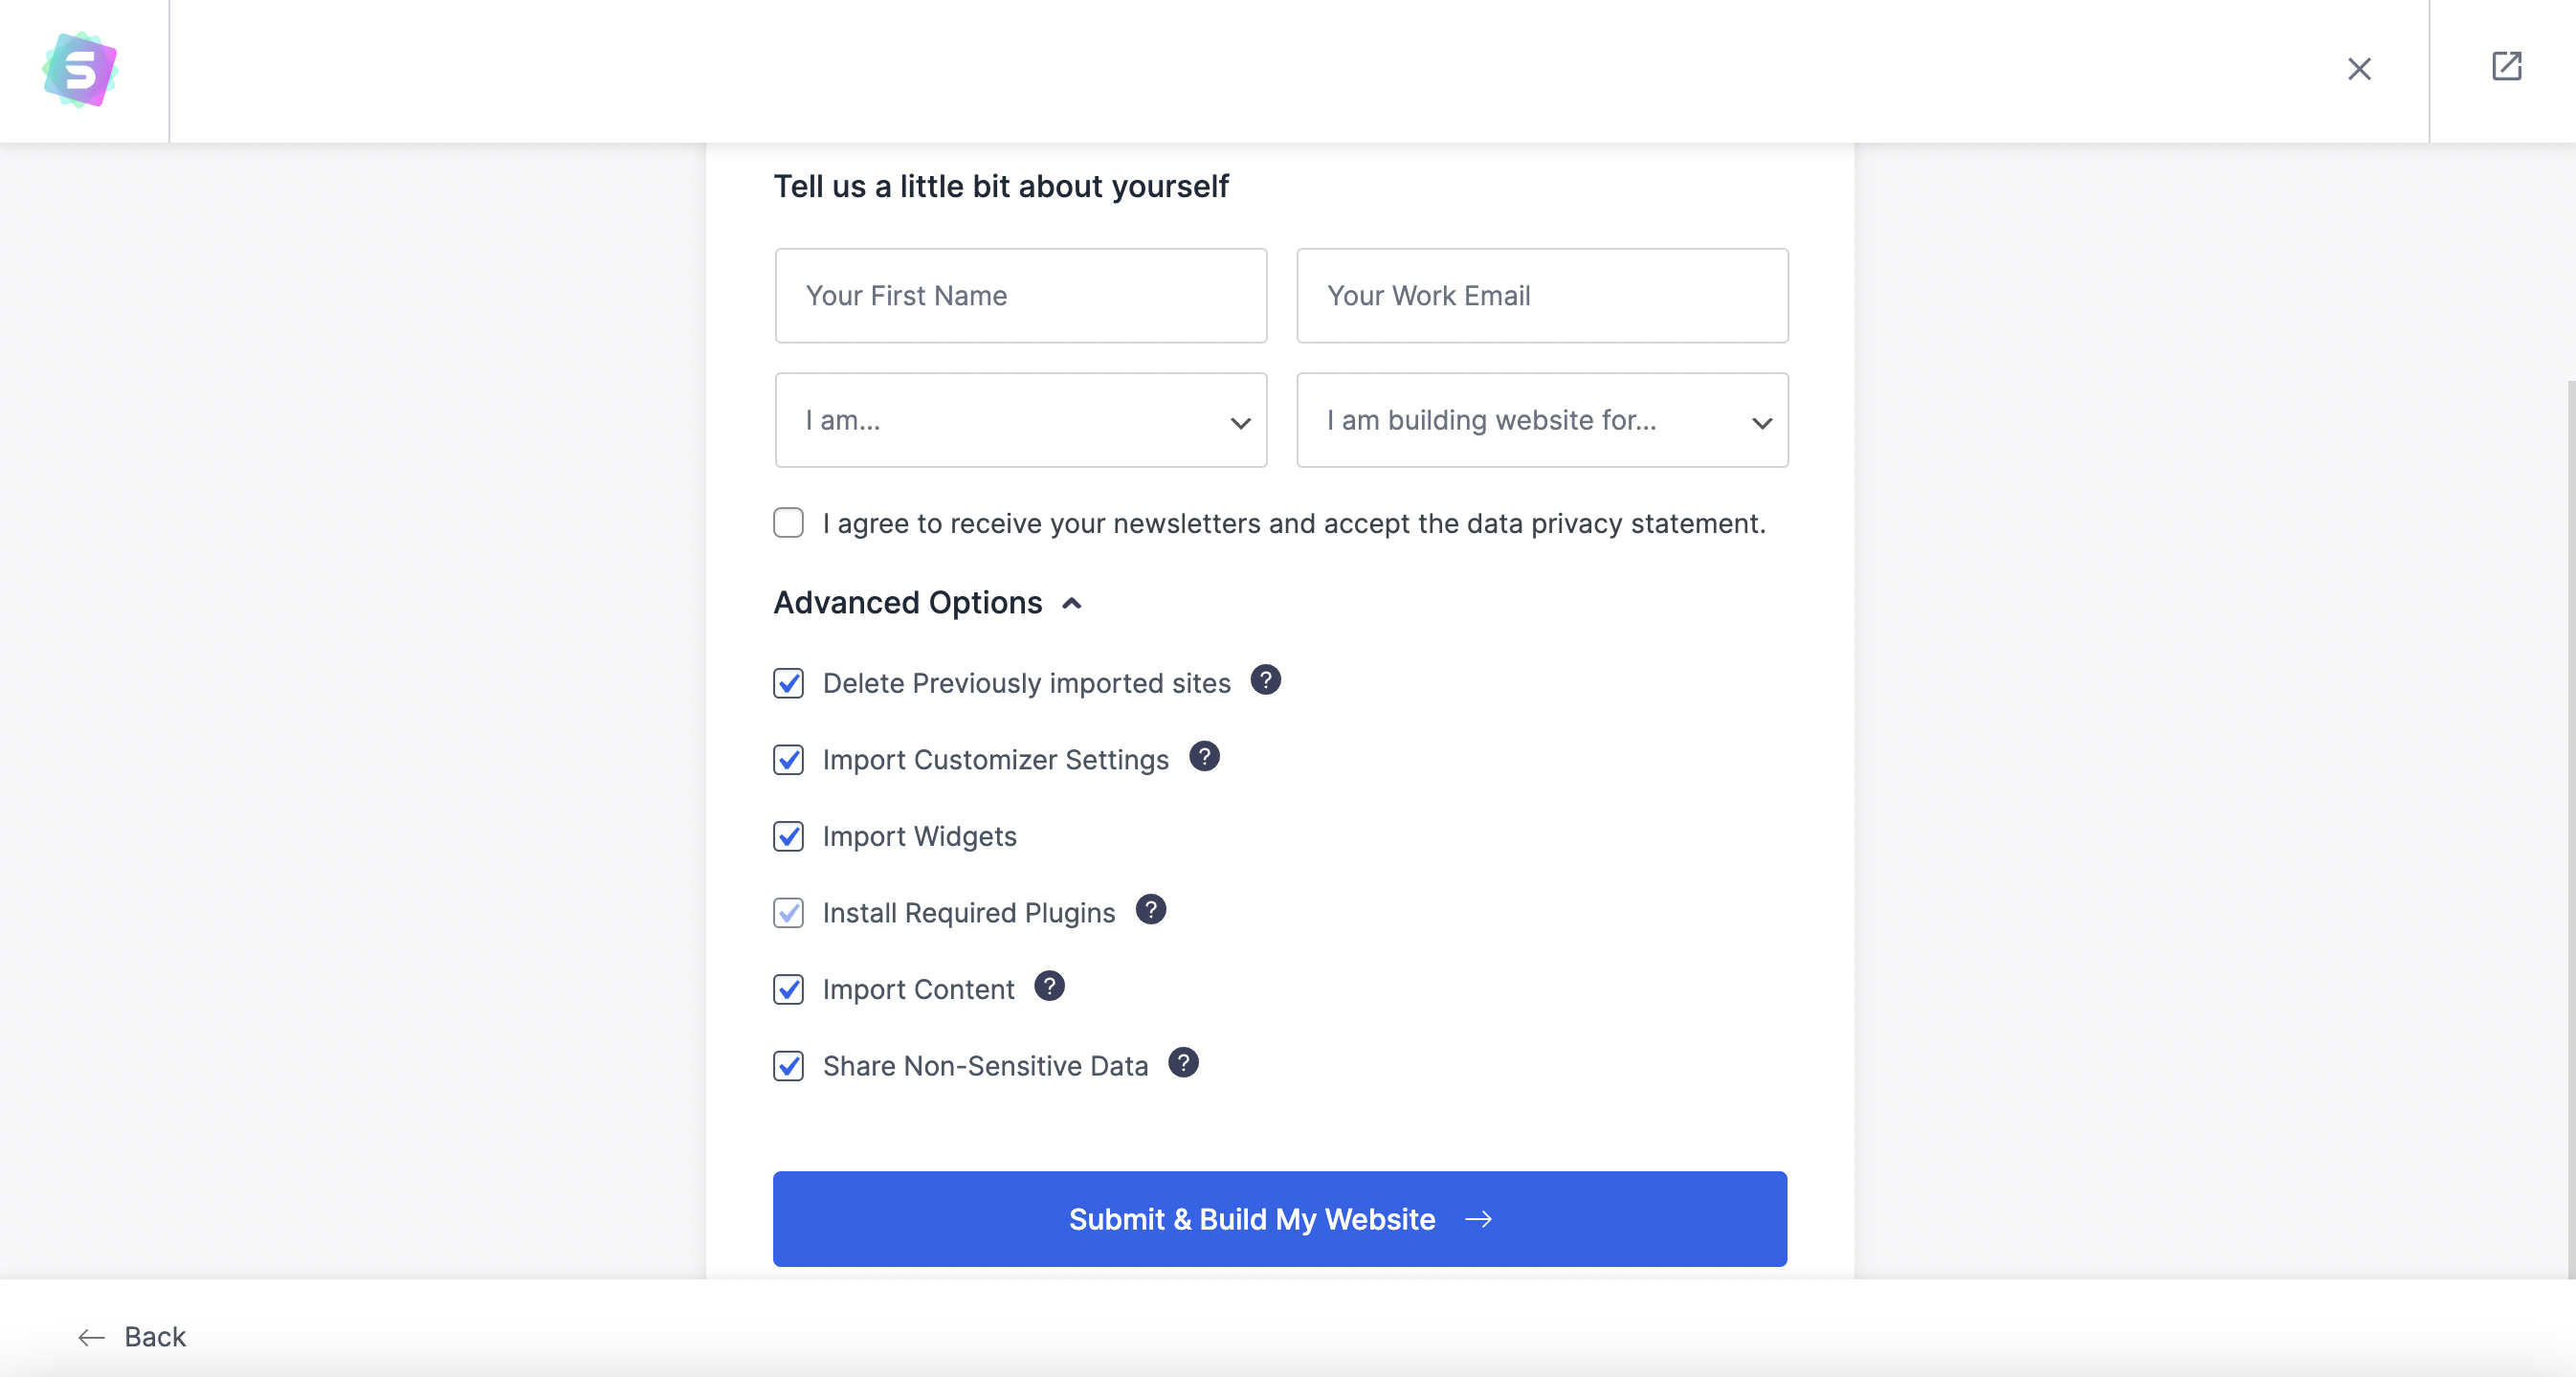2576x1377 pixels.
Task: Click the Your Work Email field
Action: pyautogui.click(x=1542, y=296)
